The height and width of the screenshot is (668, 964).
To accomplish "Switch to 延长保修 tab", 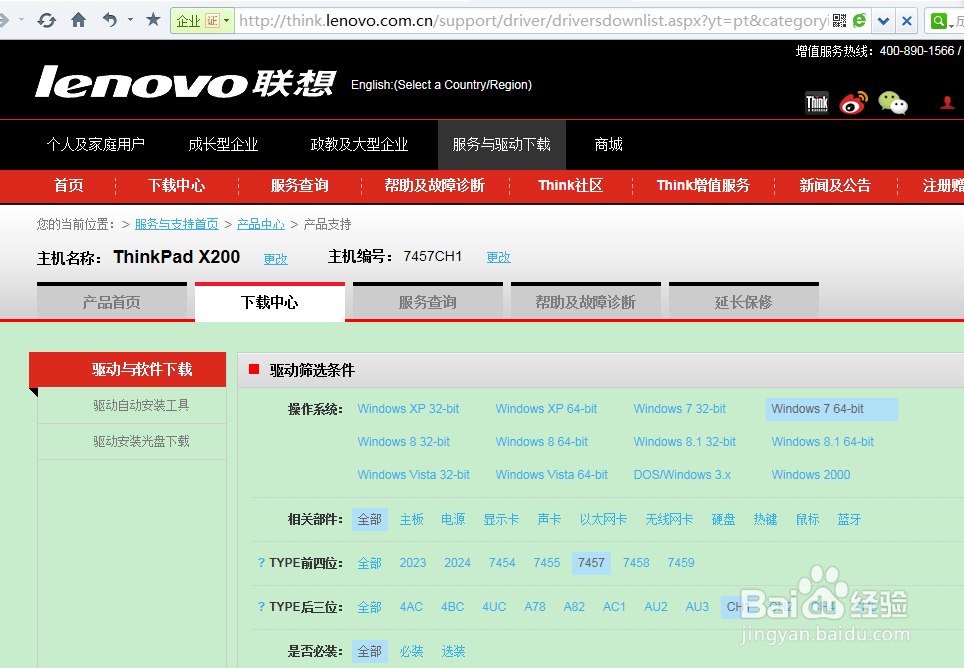I will click(744, 302).
